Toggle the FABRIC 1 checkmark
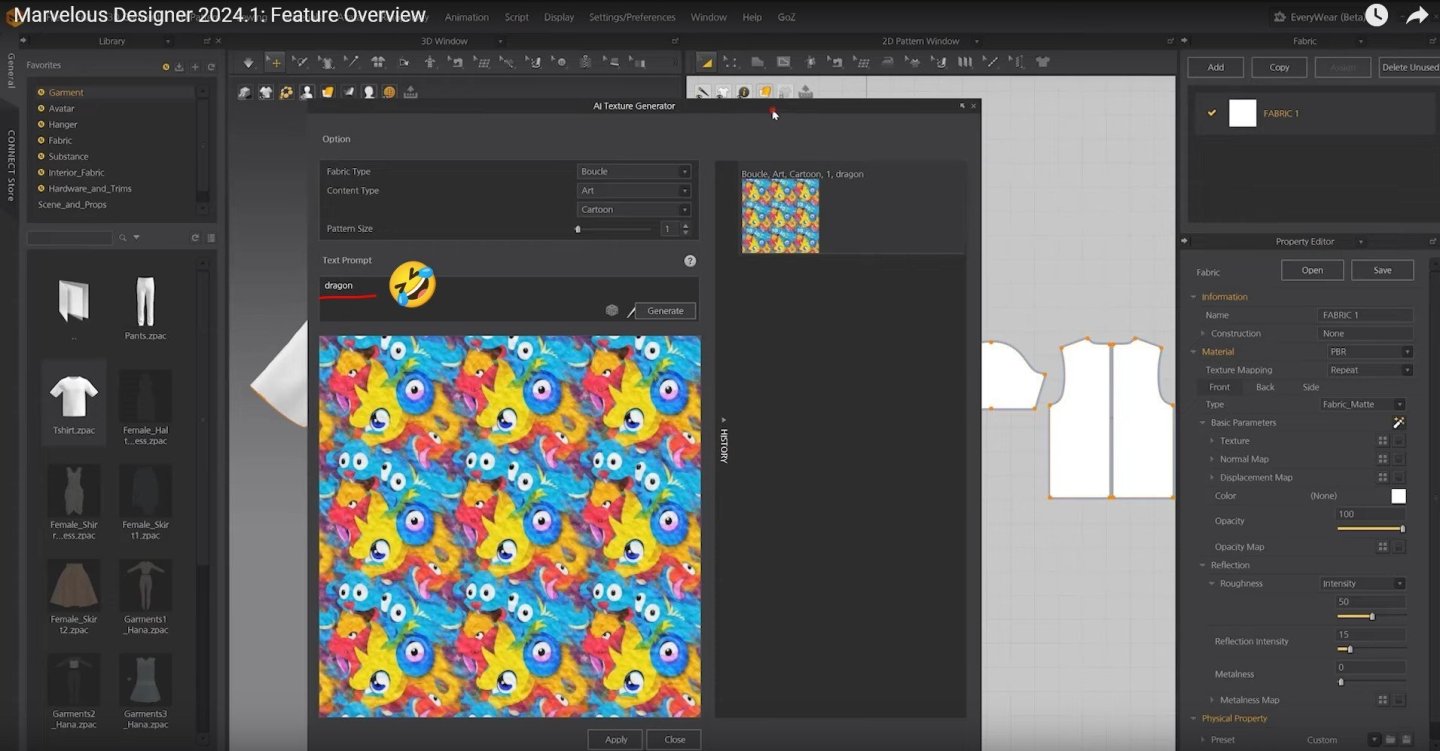The height and width of the screenshot is (751, 1440). (1212, 113)
